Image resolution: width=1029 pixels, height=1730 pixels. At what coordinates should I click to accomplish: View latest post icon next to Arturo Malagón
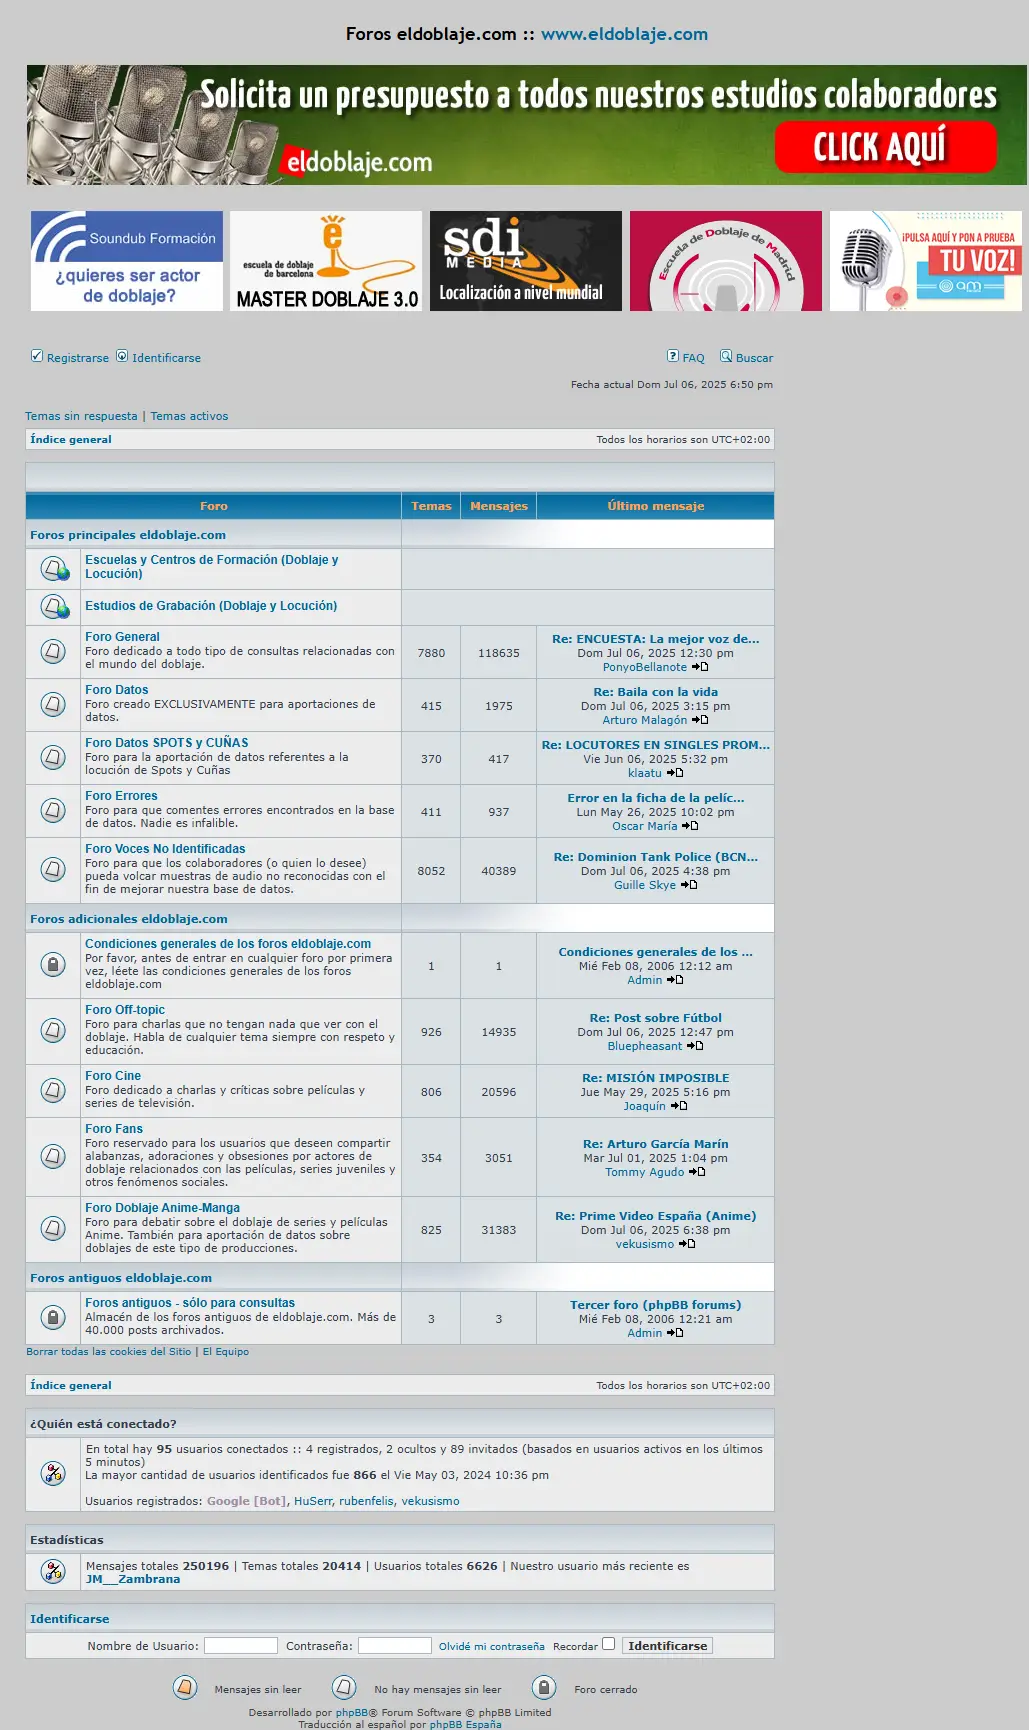[700, 720]
